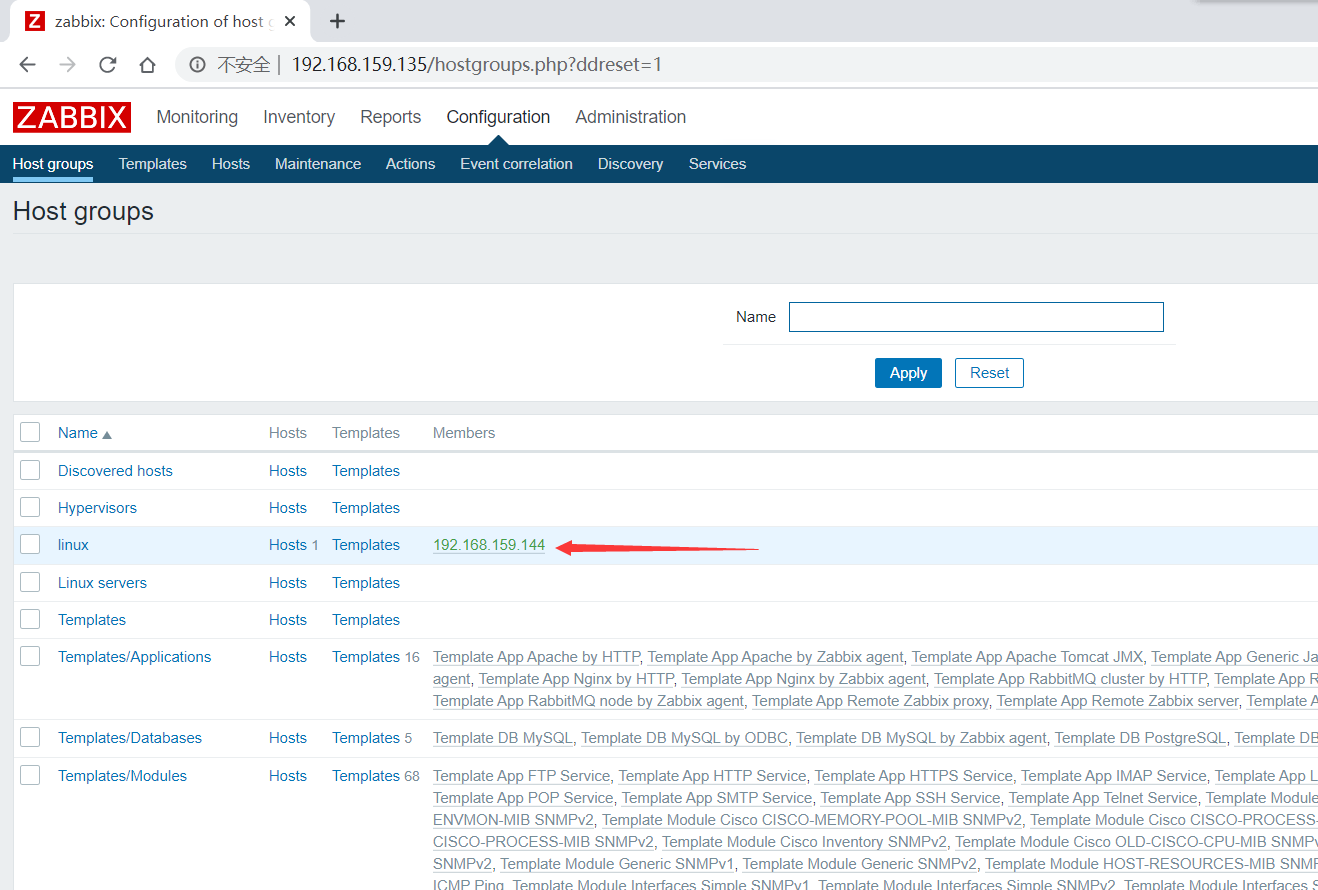Open Templates/Modules group link
1318x890 pixels.
pos(122,776)
